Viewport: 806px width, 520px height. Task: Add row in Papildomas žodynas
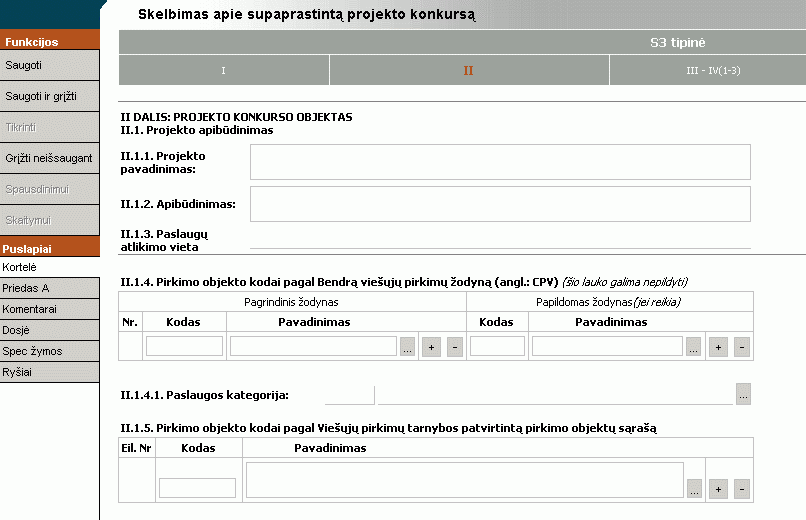click(718, 347)
